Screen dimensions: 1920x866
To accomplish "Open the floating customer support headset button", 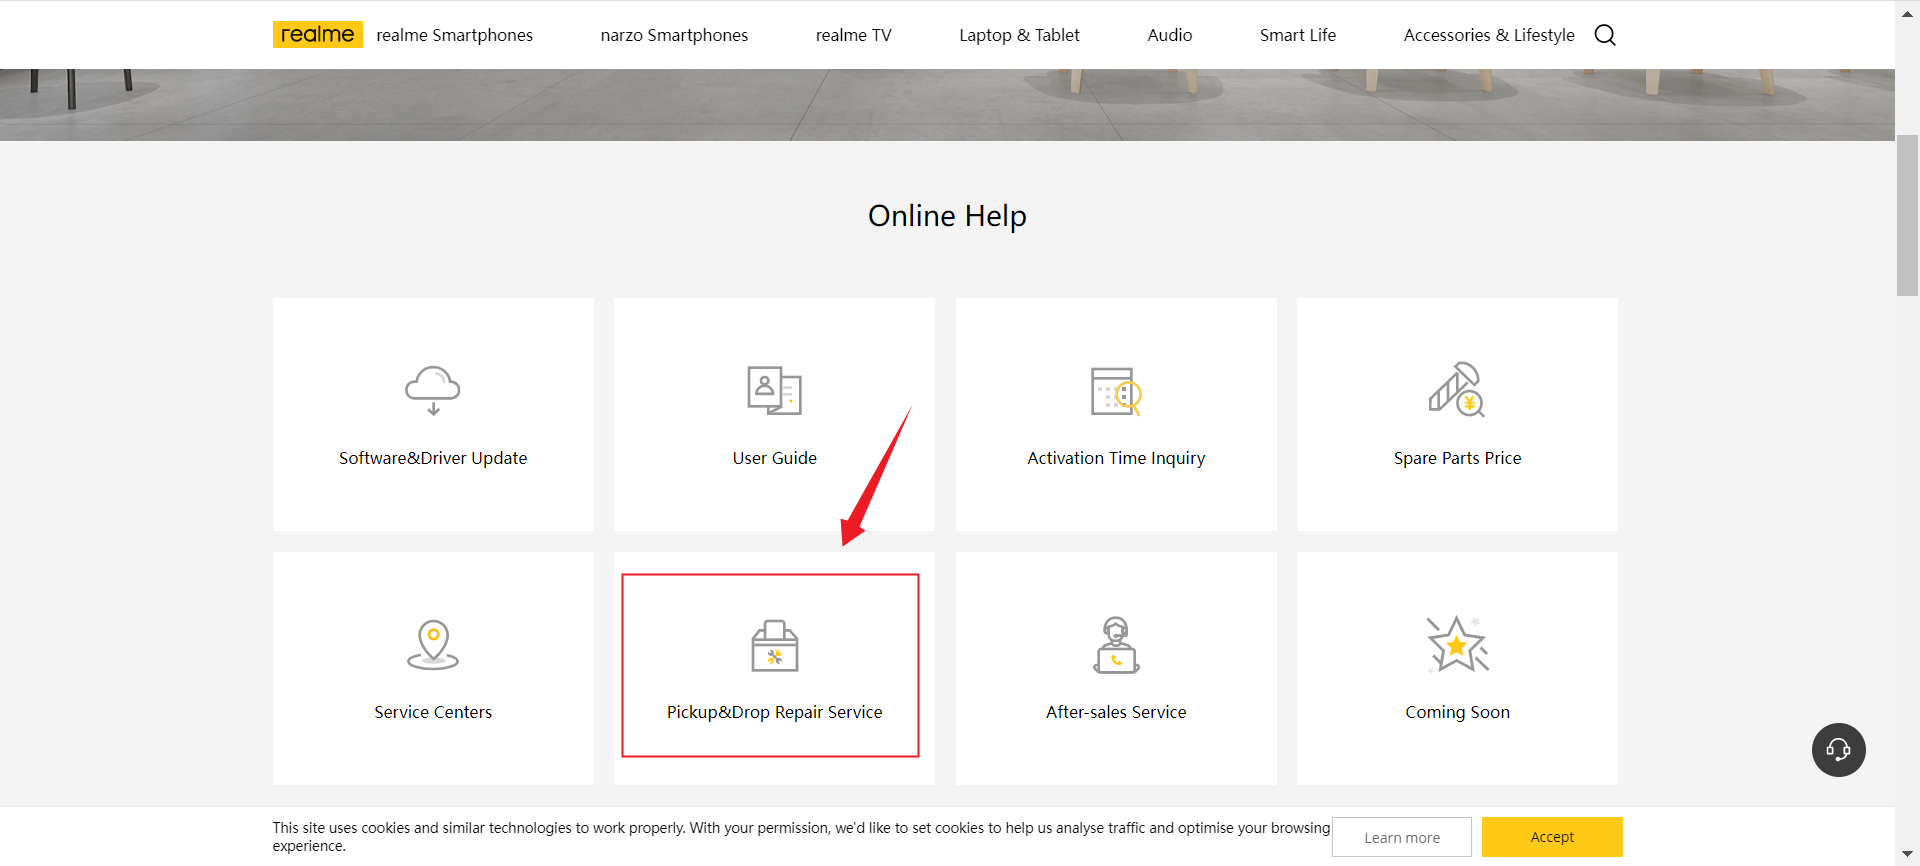I will point(1838,750).
